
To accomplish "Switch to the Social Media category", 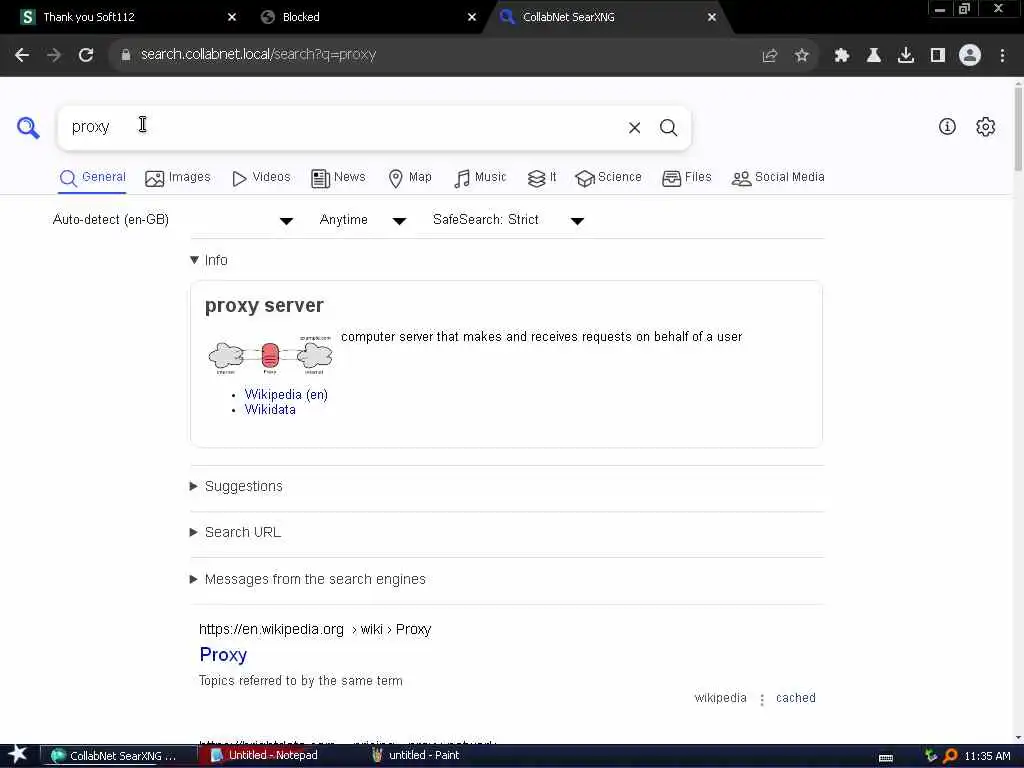I will [778, 178].
